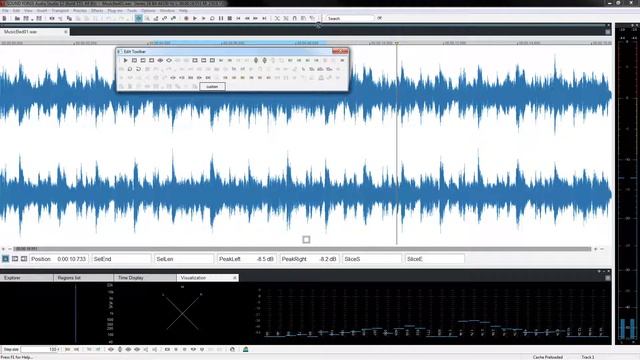Close the MusicBed01.wav file tab
This screenshot has width=640, height=360.
tap(66, 32)
